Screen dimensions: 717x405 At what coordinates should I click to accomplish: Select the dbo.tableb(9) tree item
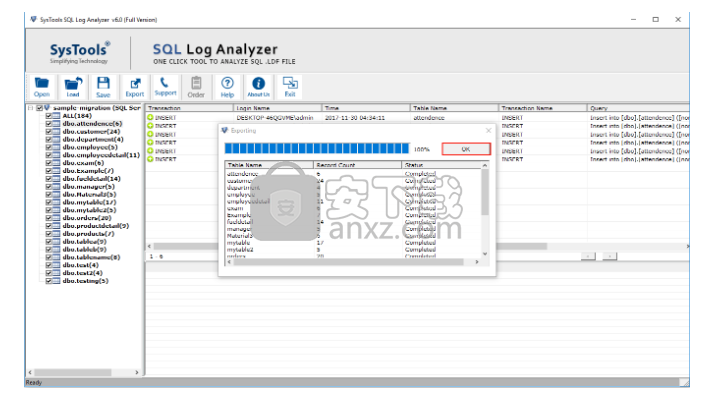coord(85,249)
